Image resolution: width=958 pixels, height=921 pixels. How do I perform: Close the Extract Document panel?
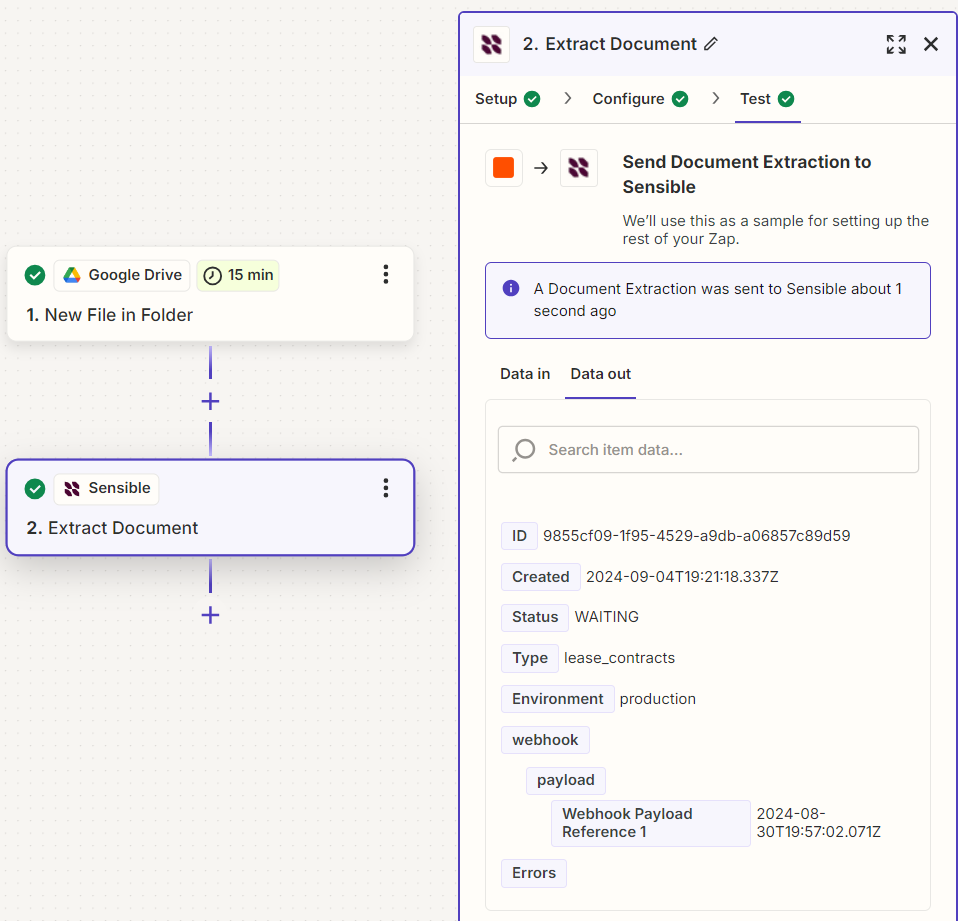[x=931, y=44]
